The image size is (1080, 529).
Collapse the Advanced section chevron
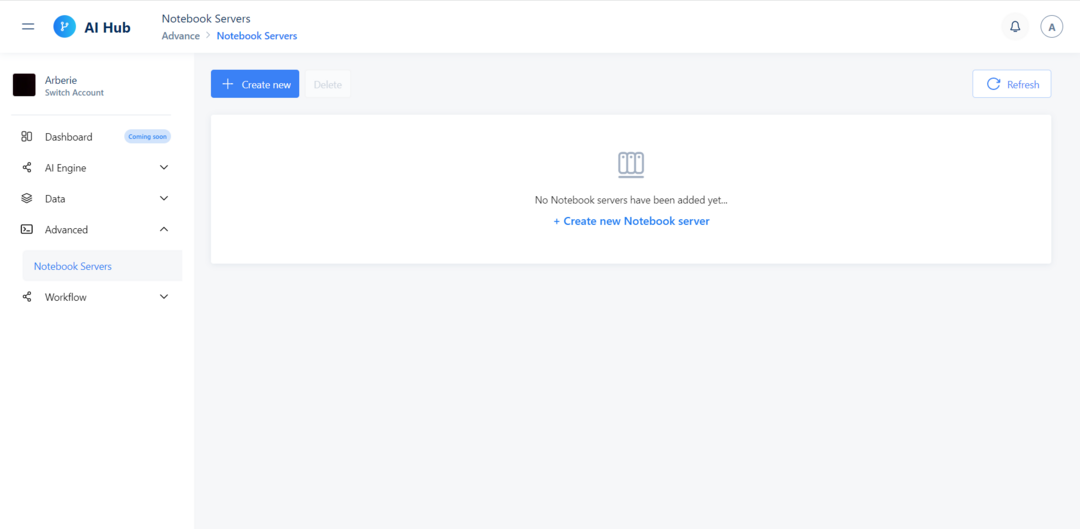[164, 229]
